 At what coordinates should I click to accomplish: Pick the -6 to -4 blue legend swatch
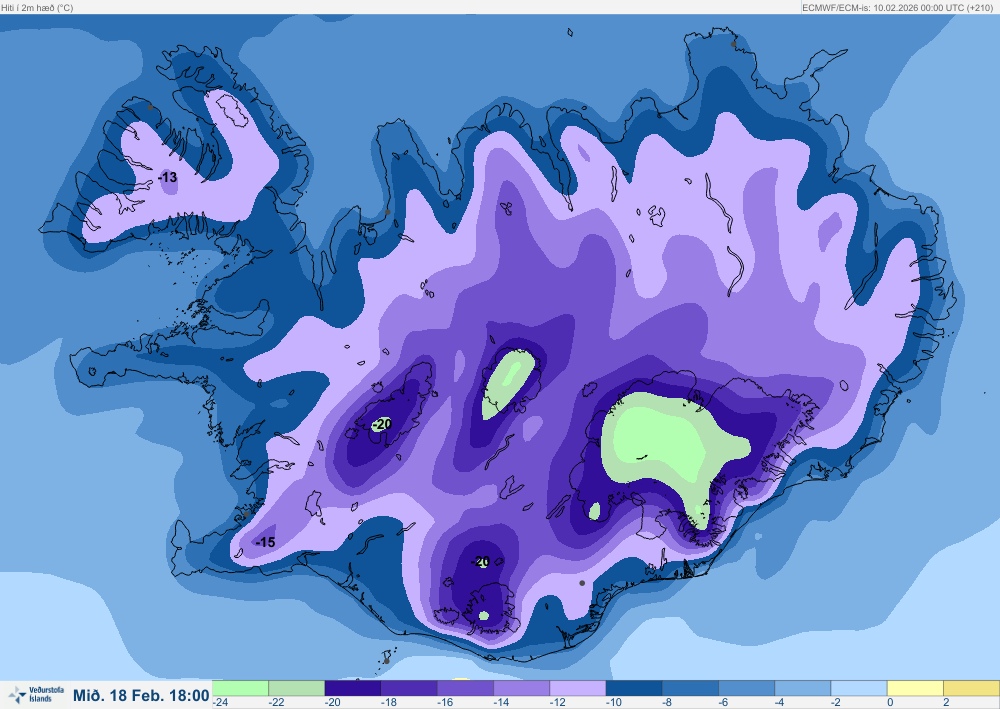click(x=746, y=689)
